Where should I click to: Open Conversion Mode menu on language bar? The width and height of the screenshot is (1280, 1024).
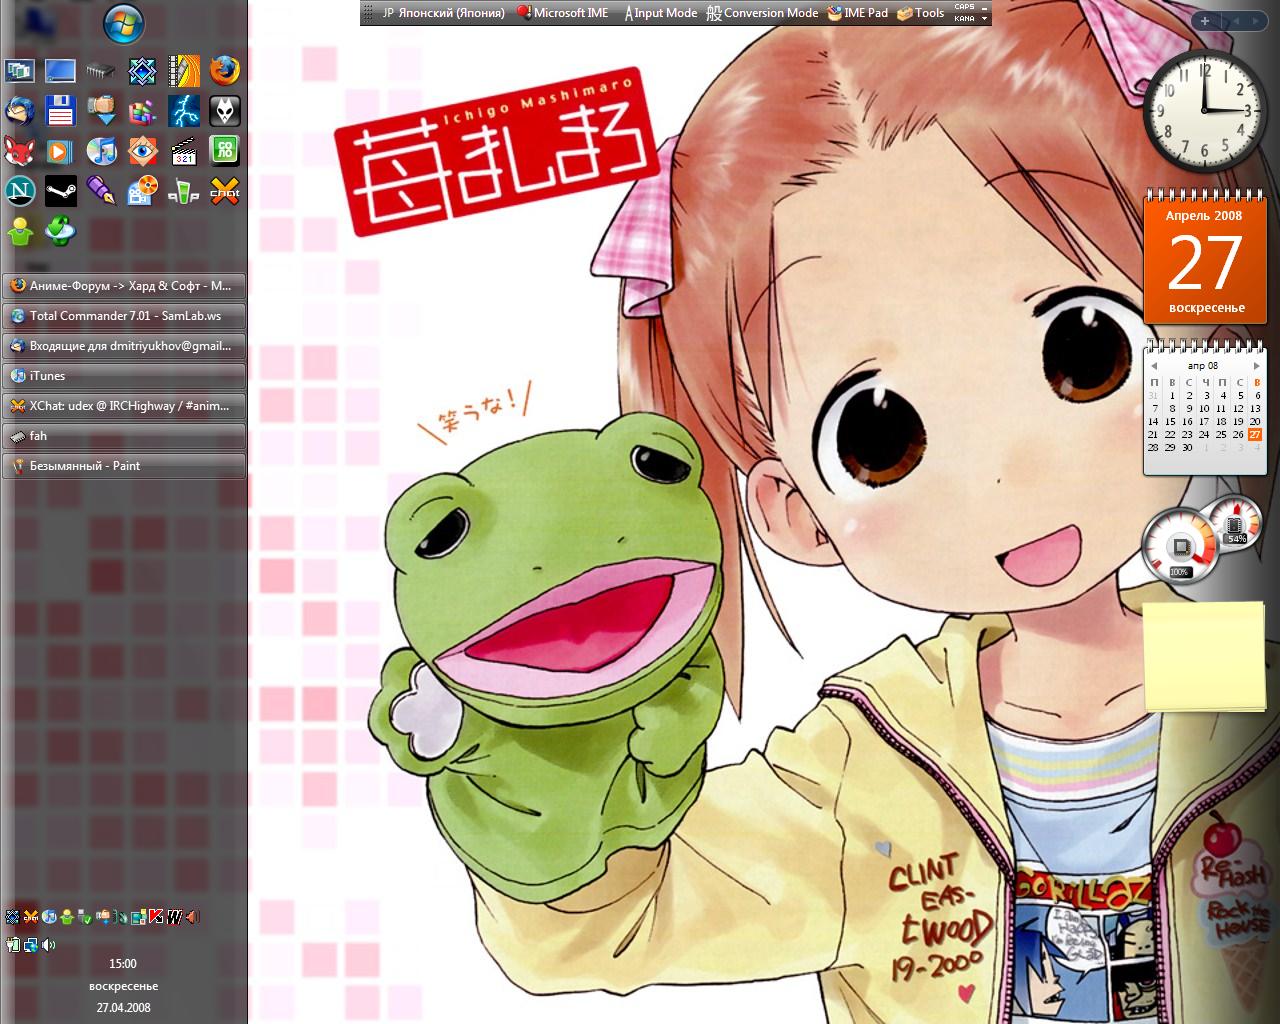(x=762, y=13)
